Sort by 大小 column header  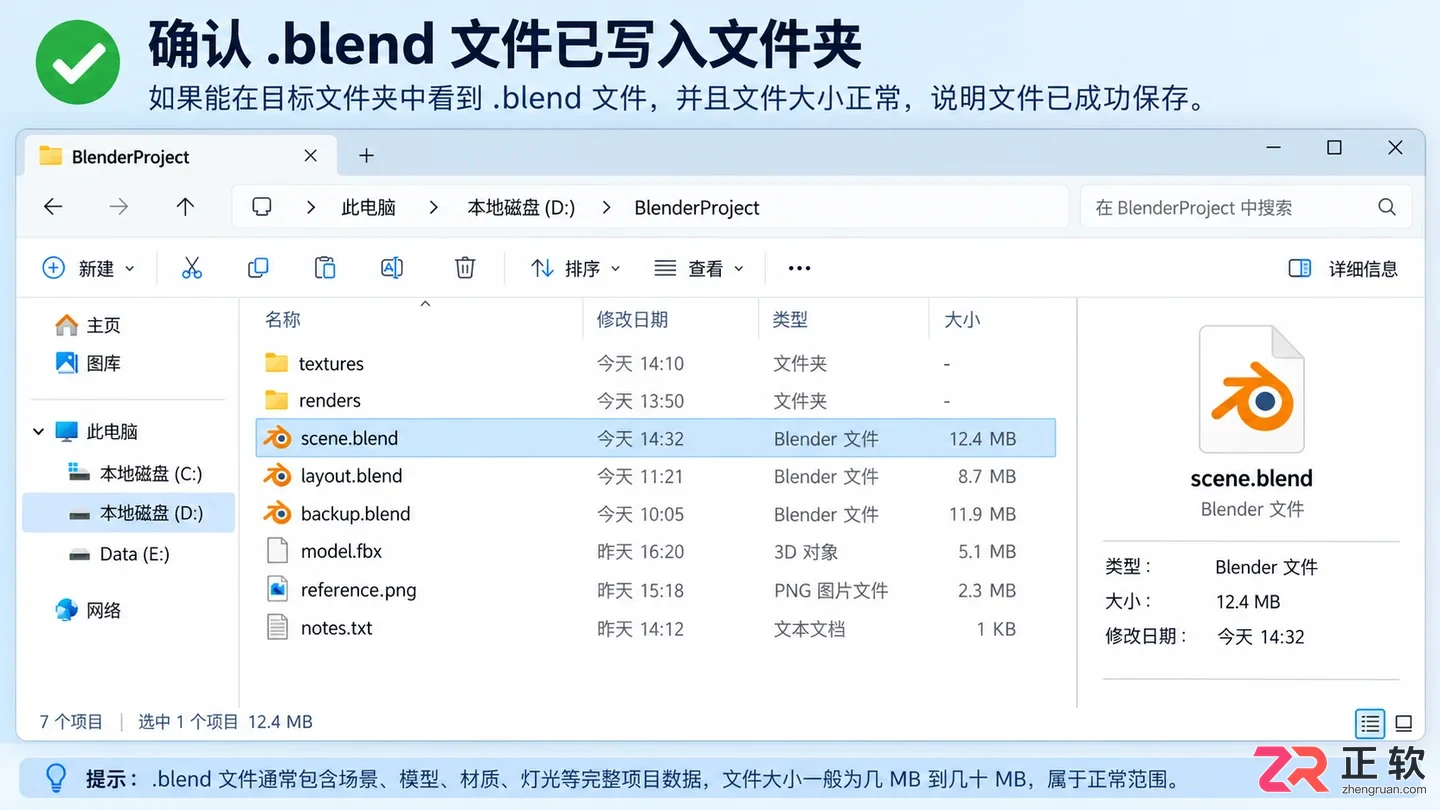point(962,319)
